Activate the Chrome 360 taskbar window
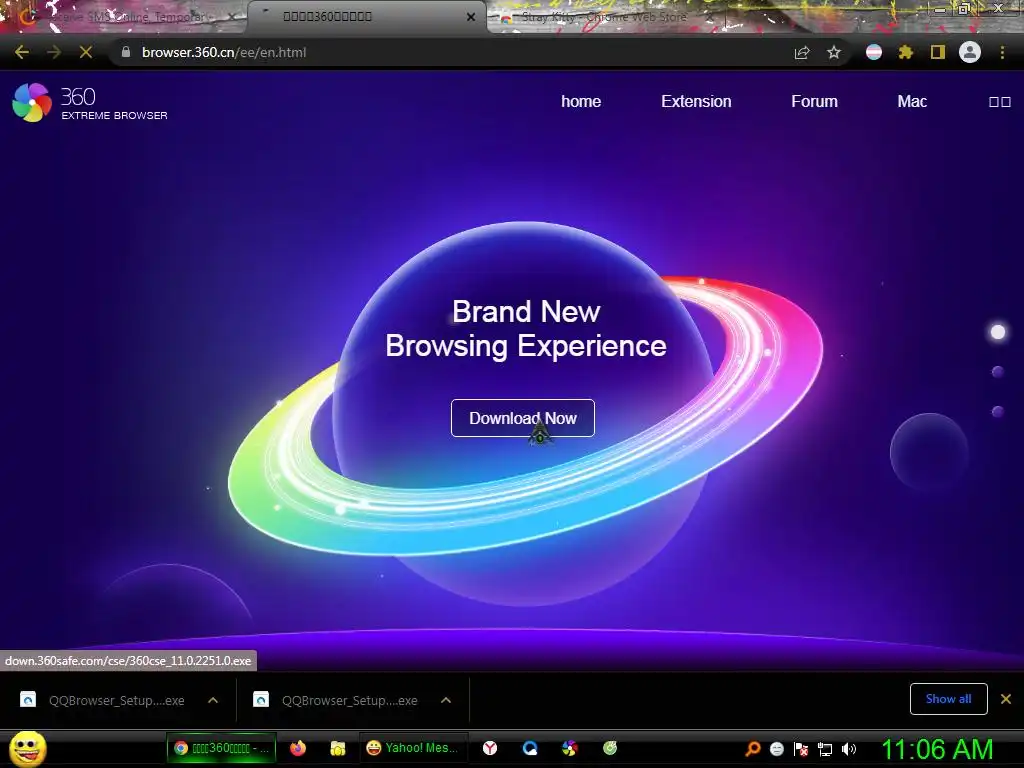Viewport: 1024px width, 768px height. coord(221,748)
